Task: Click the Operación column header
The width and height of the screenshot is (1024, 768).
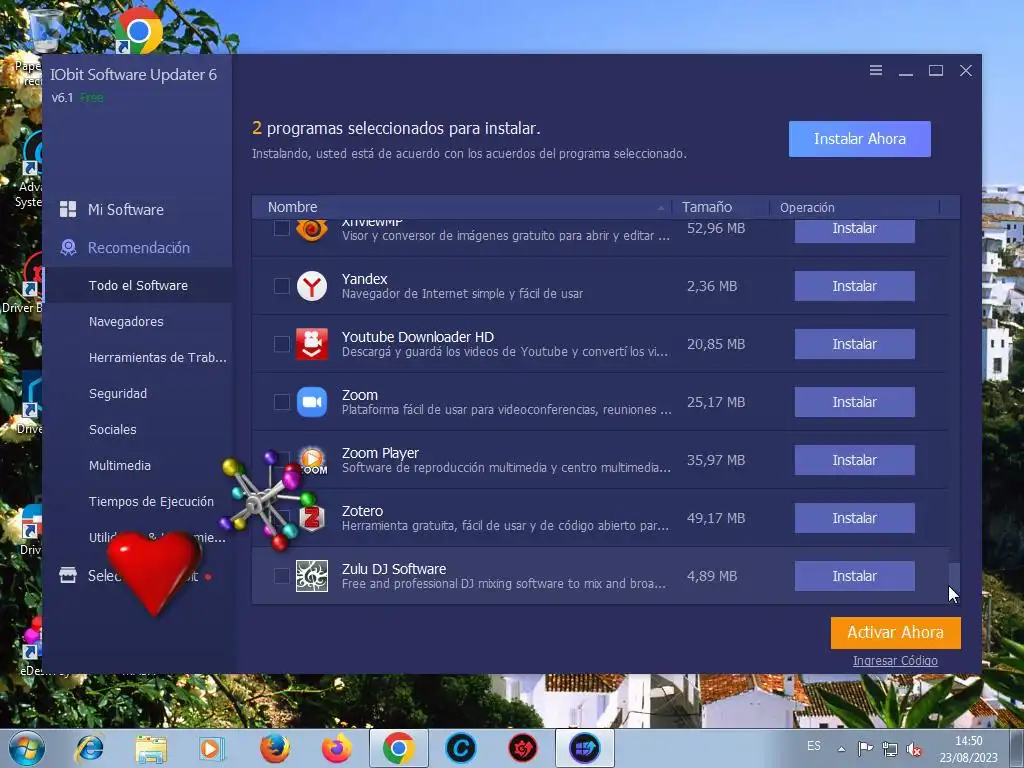Action: click(807, 207)
